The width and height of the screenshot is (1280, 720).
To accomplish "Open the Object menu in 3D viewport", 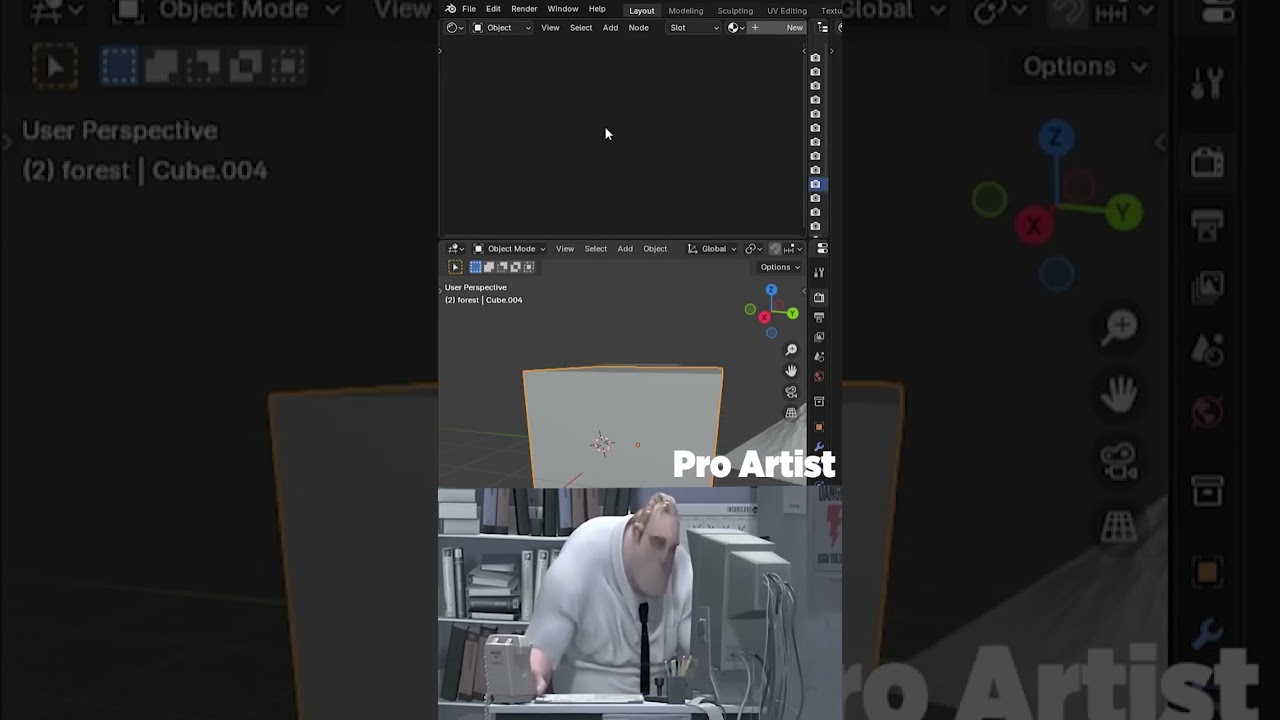I will tap(655, 249).
